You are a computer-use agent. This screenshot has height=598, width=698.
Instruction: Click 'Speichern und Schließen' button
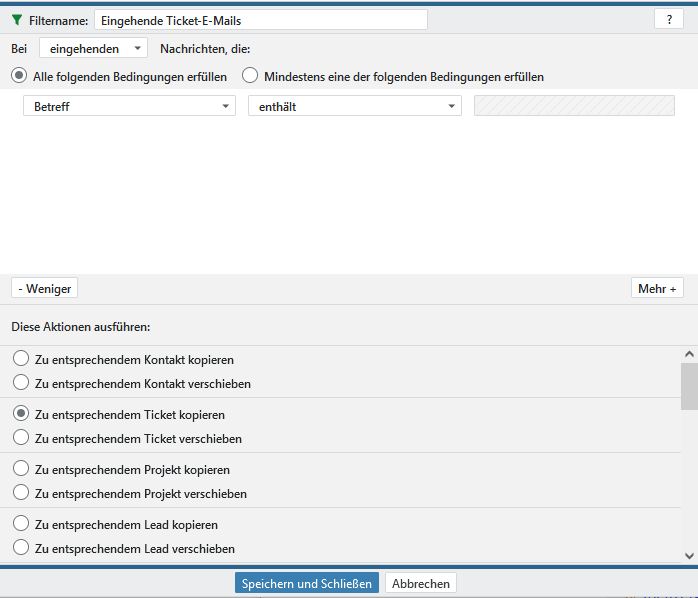307,583
